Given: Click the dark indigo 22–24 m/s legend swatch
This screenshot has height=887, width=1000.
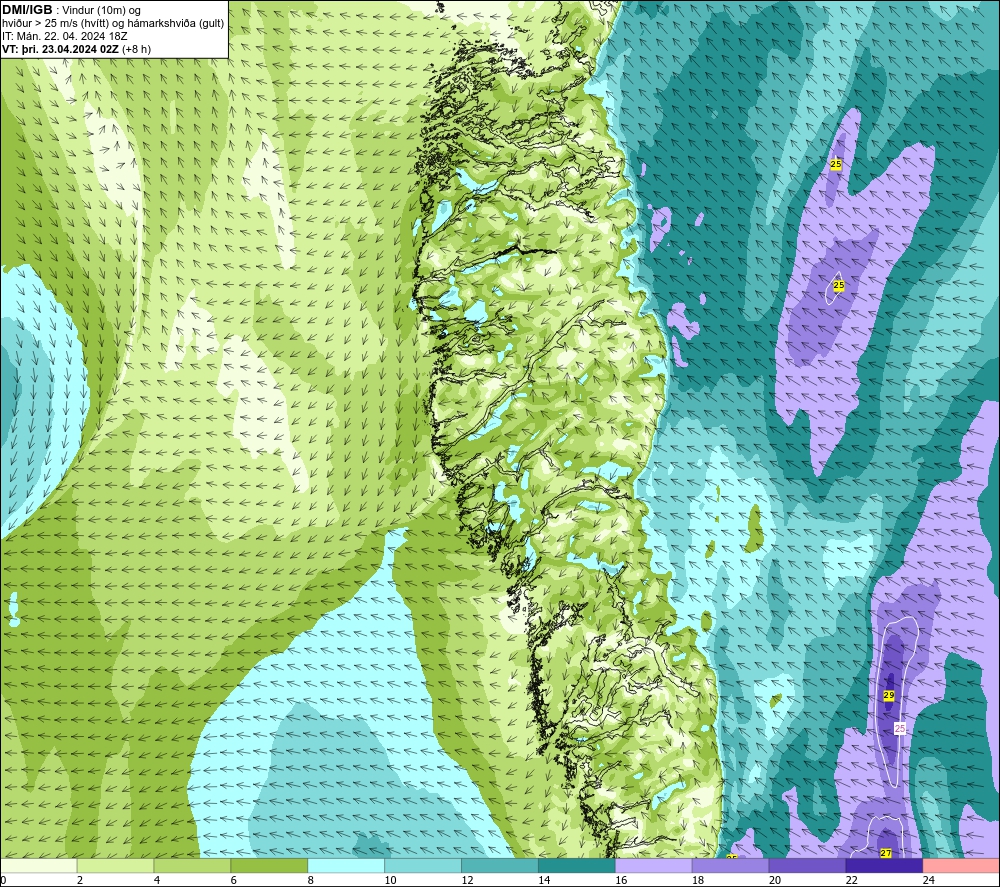Looking at the screenshot, I should [884, 865].
